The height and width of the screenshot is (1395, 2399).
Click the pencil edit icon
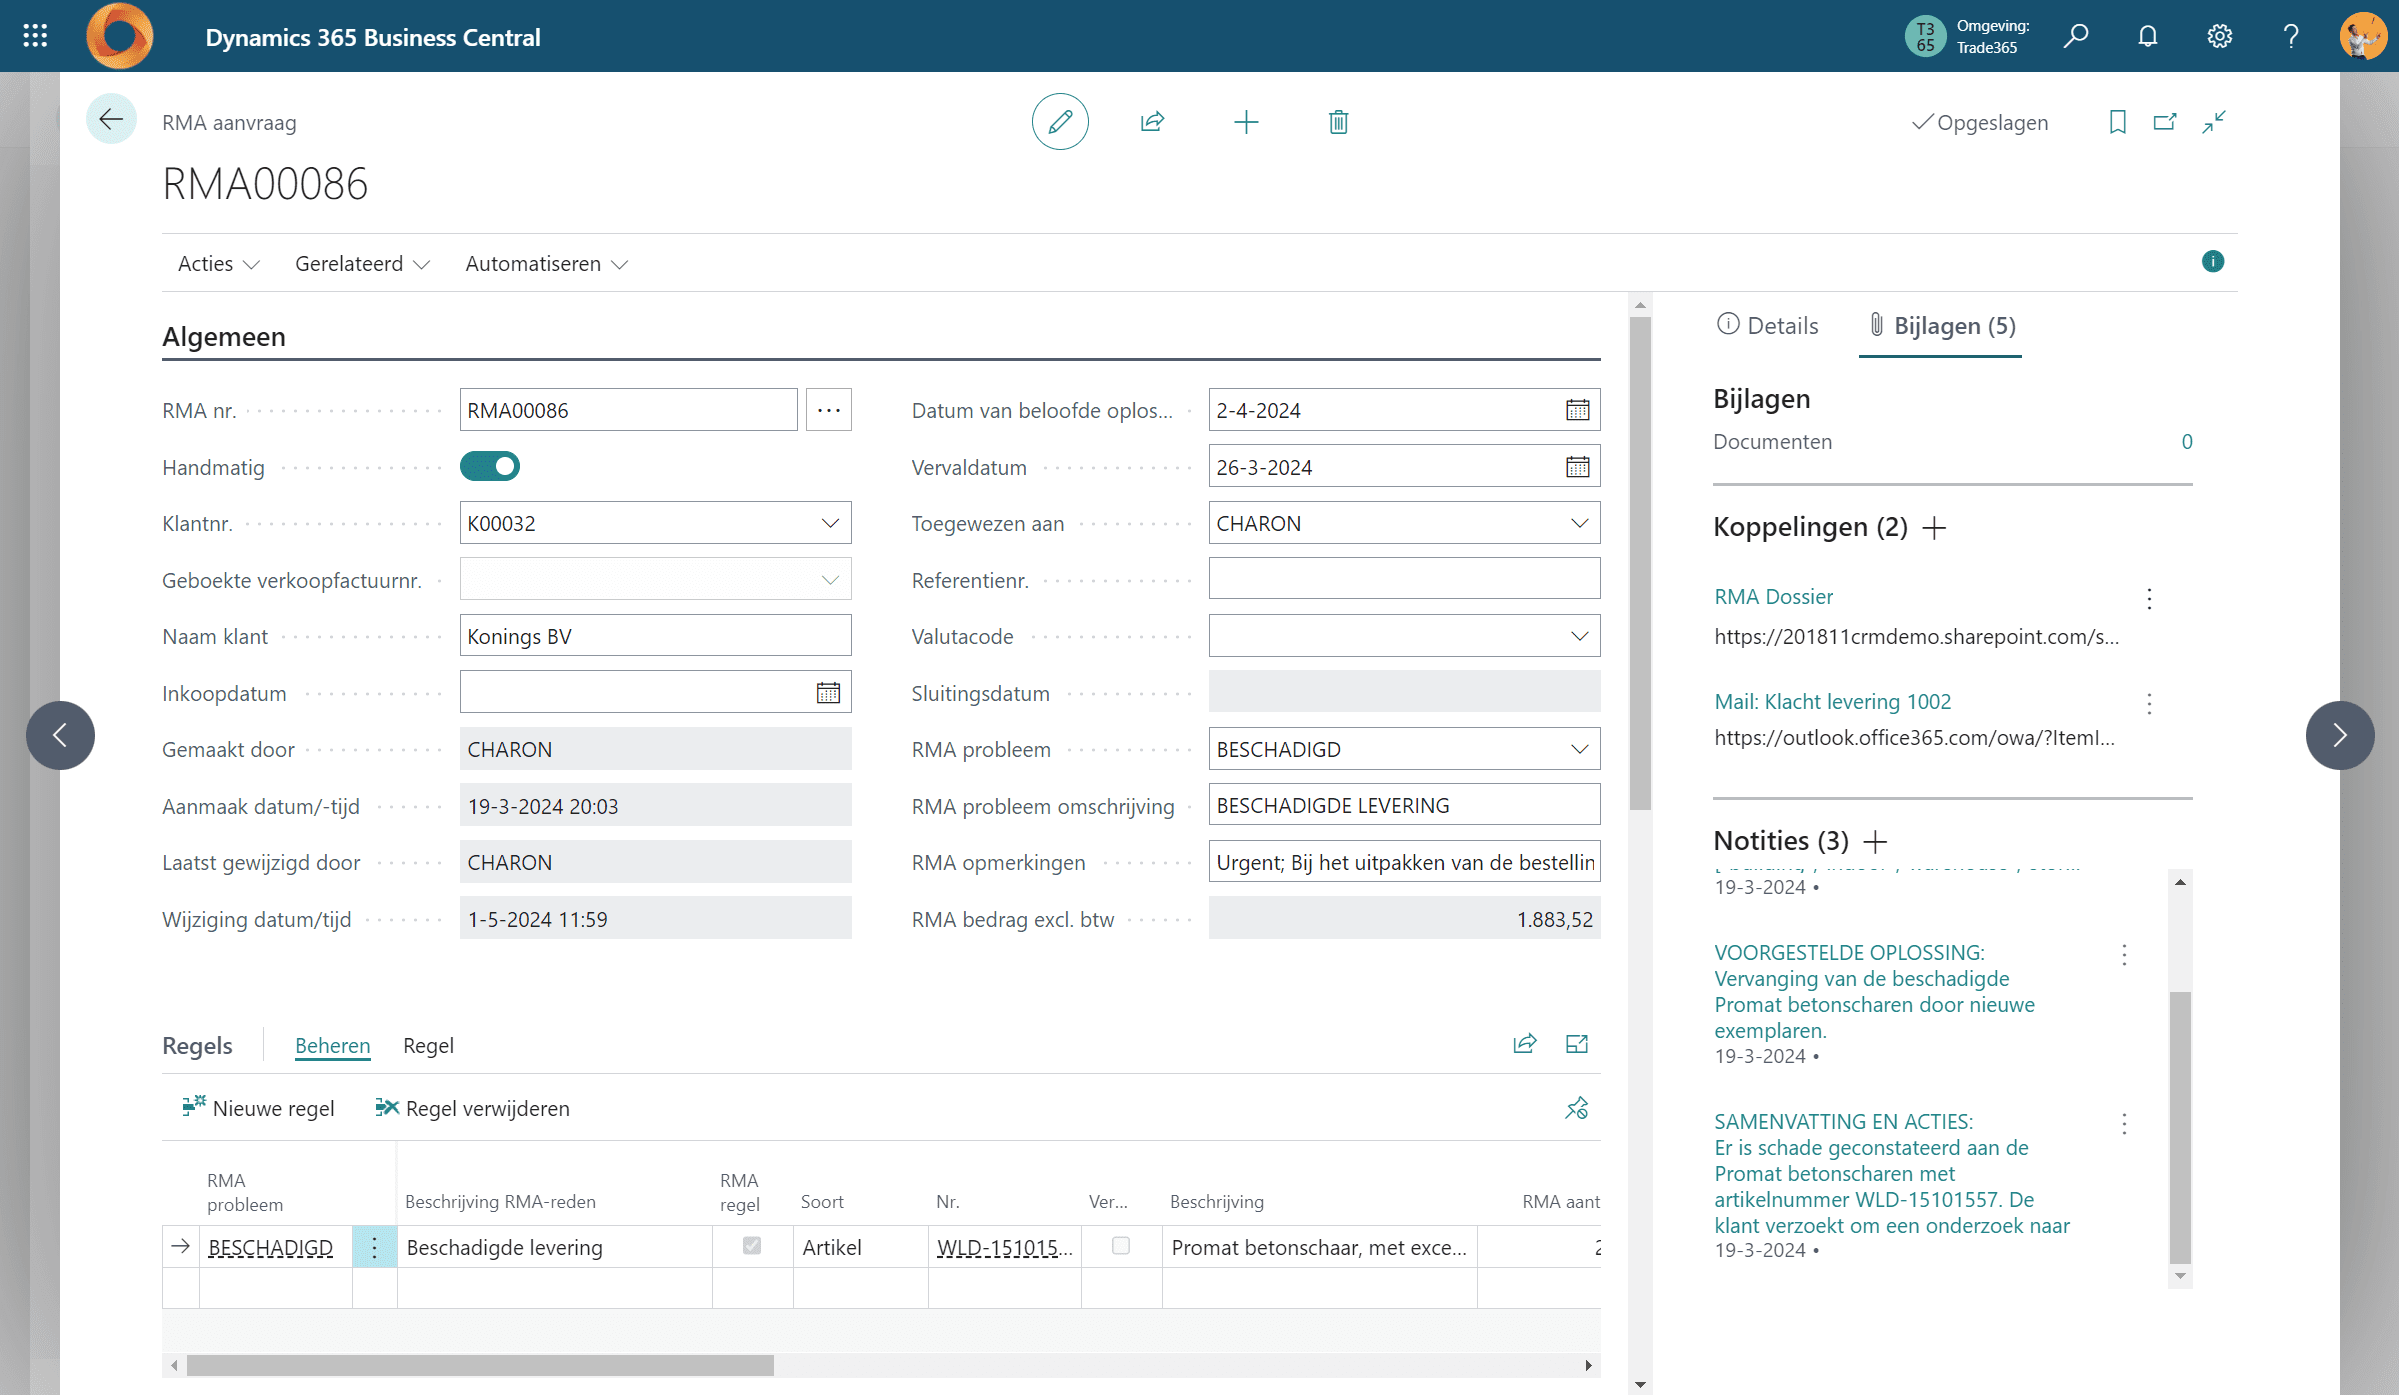coord(1060,122)
